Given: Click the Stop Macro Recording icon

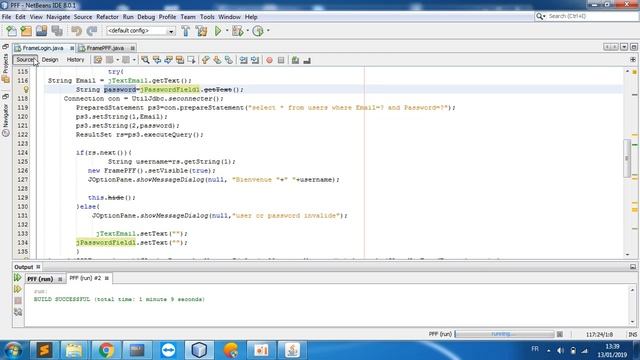Looking at the screenshot, I should tap(281, 60).
